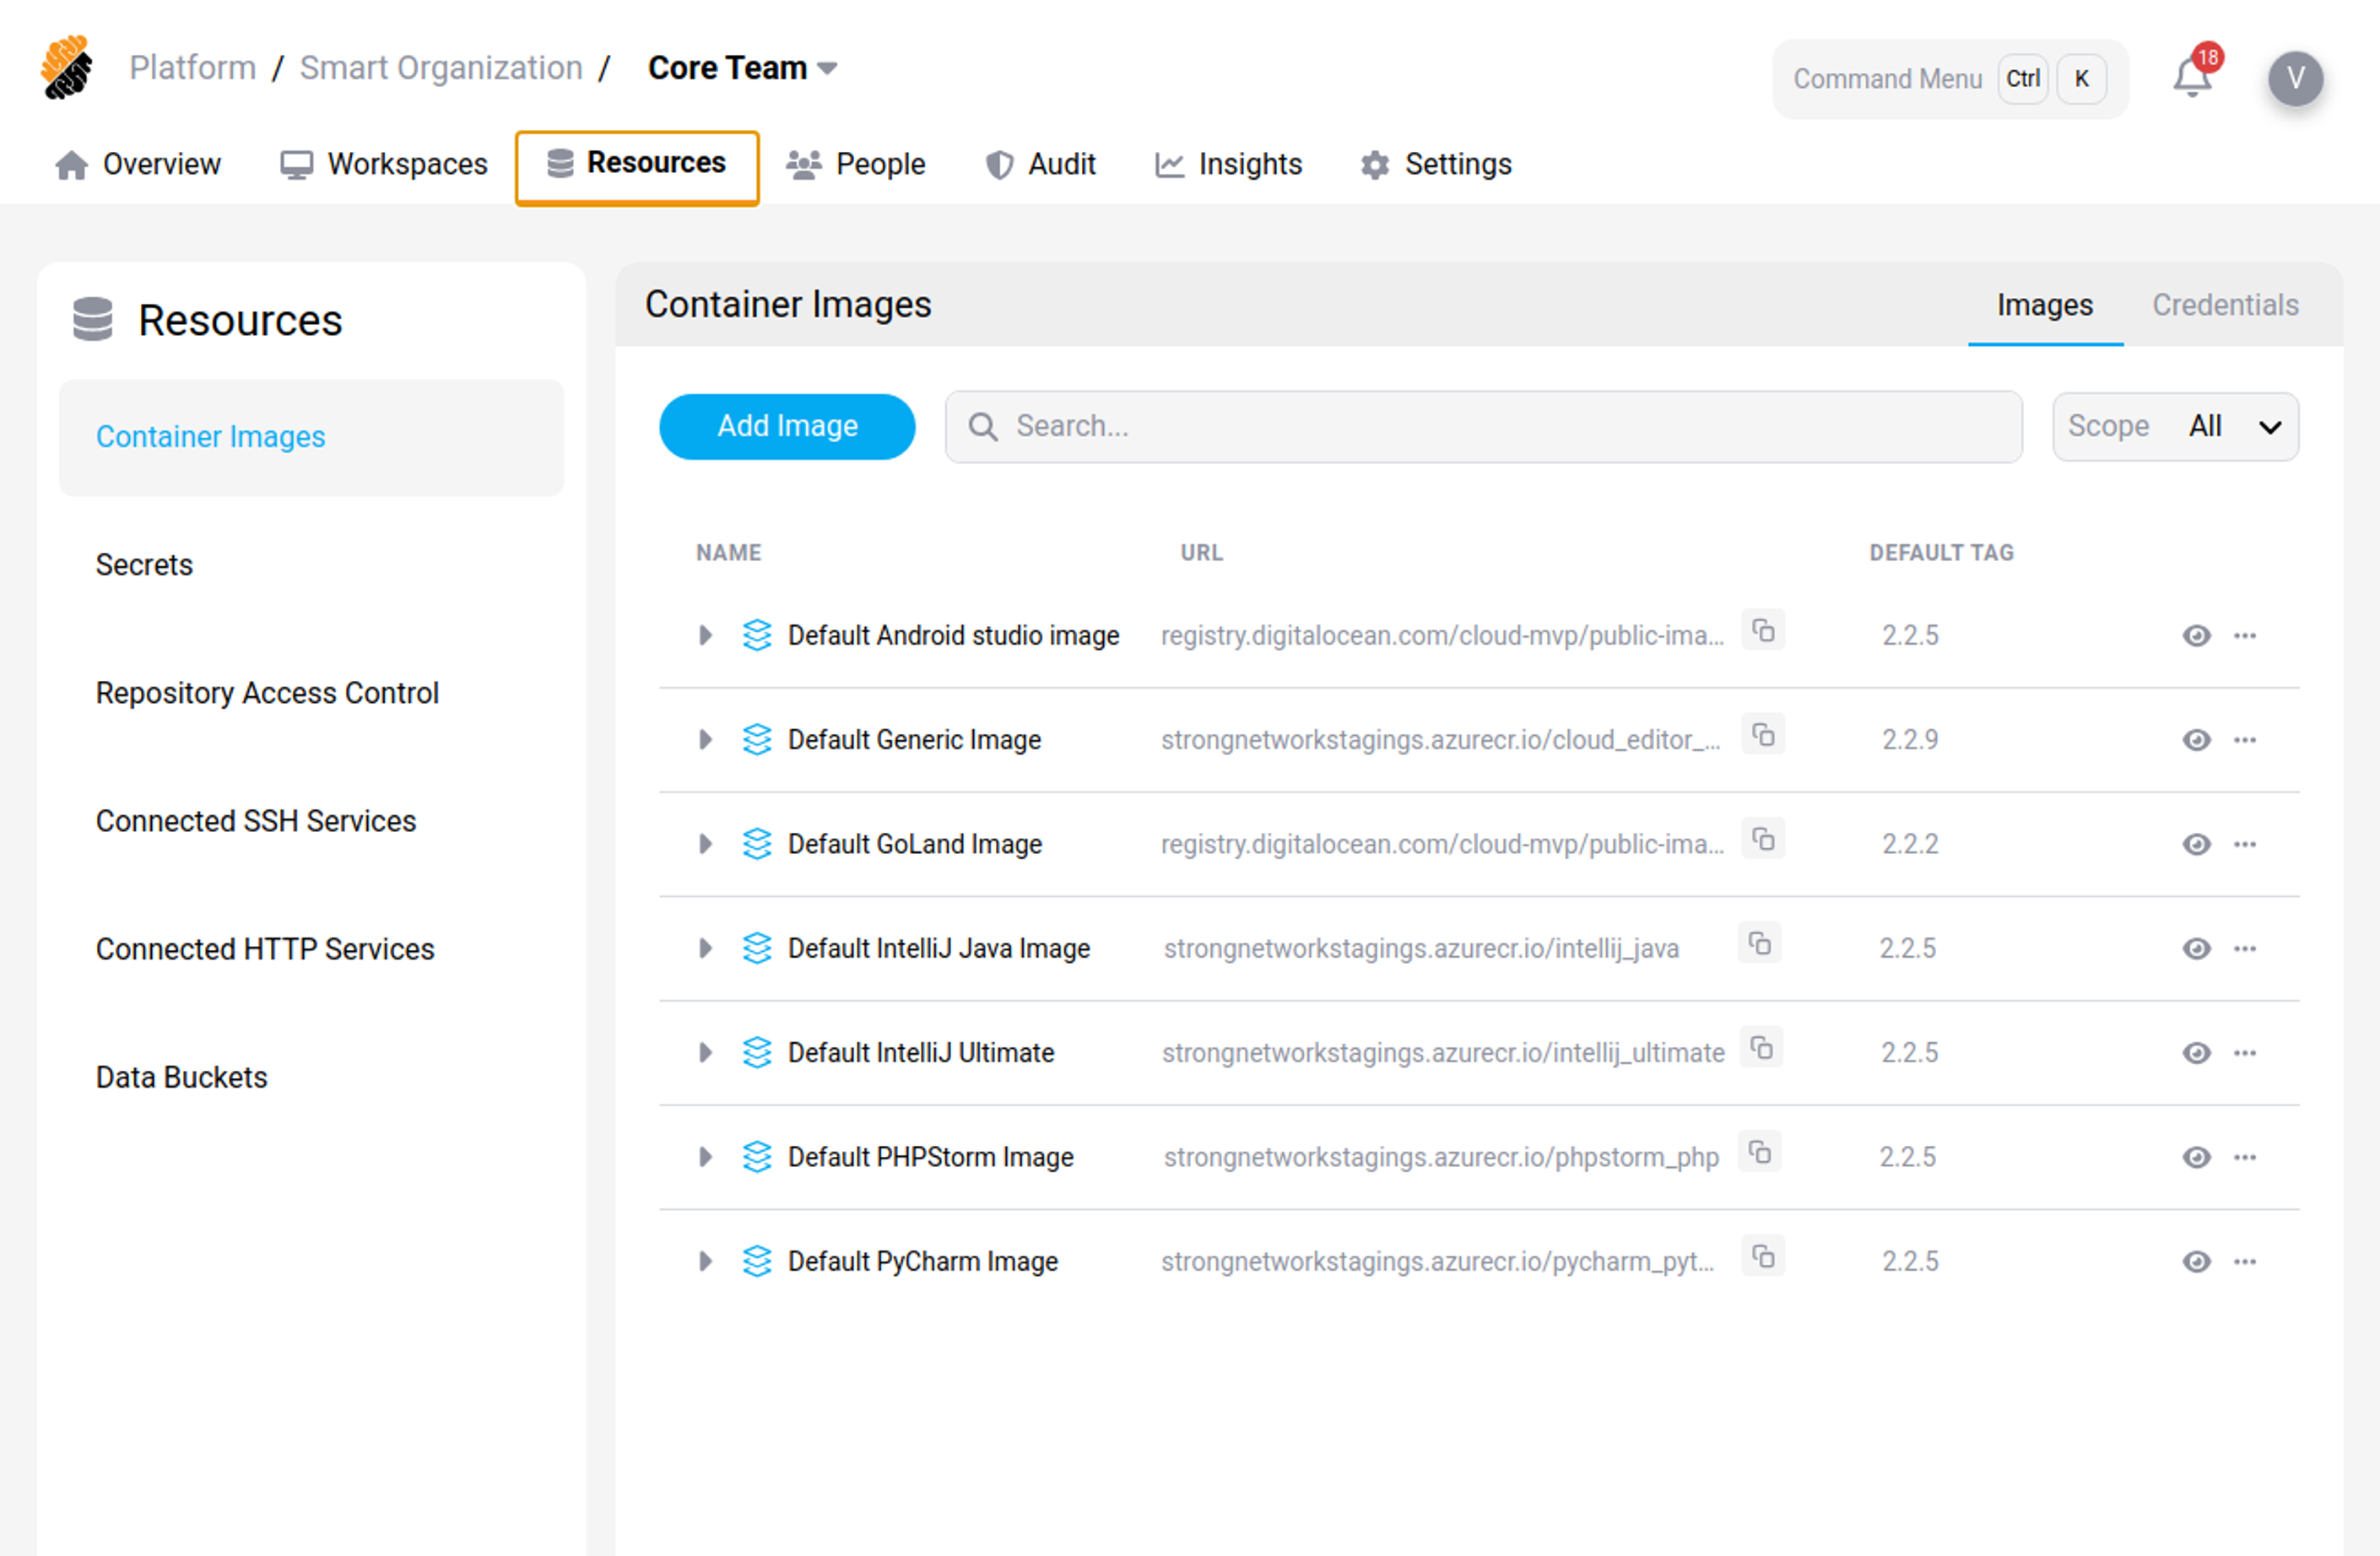Screen dimensions: 2380x1556
Task: Copy URL of Default Android studio image
Action: point(1763,631)
